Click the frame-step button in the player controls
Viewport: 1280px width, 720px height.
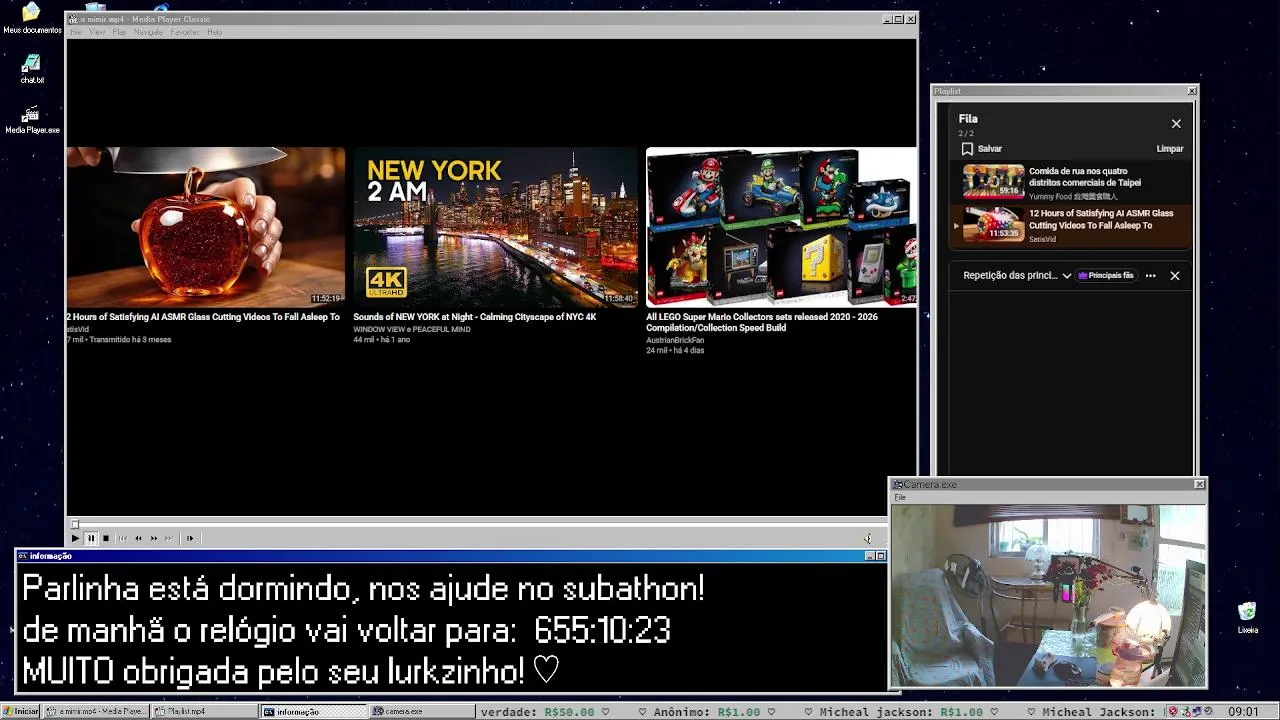coord(190,538)
